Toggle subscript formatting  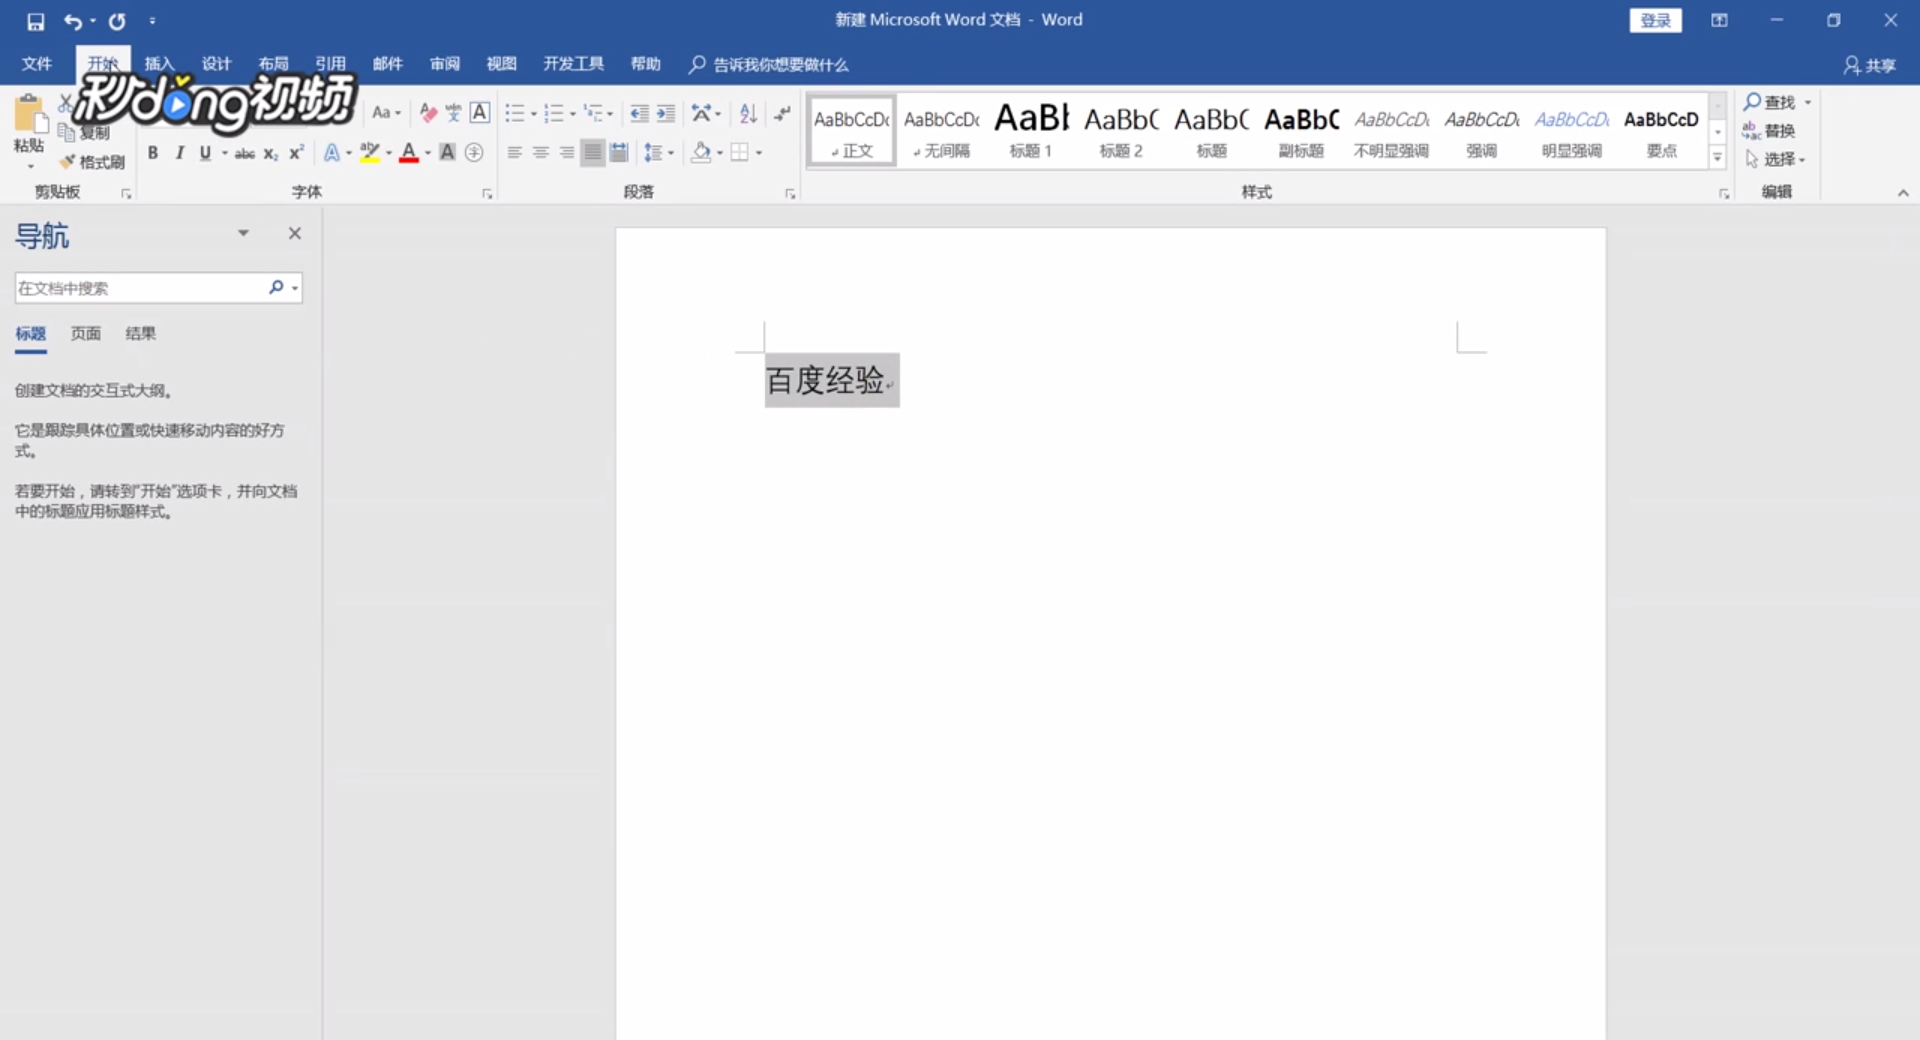pos(271,153)
